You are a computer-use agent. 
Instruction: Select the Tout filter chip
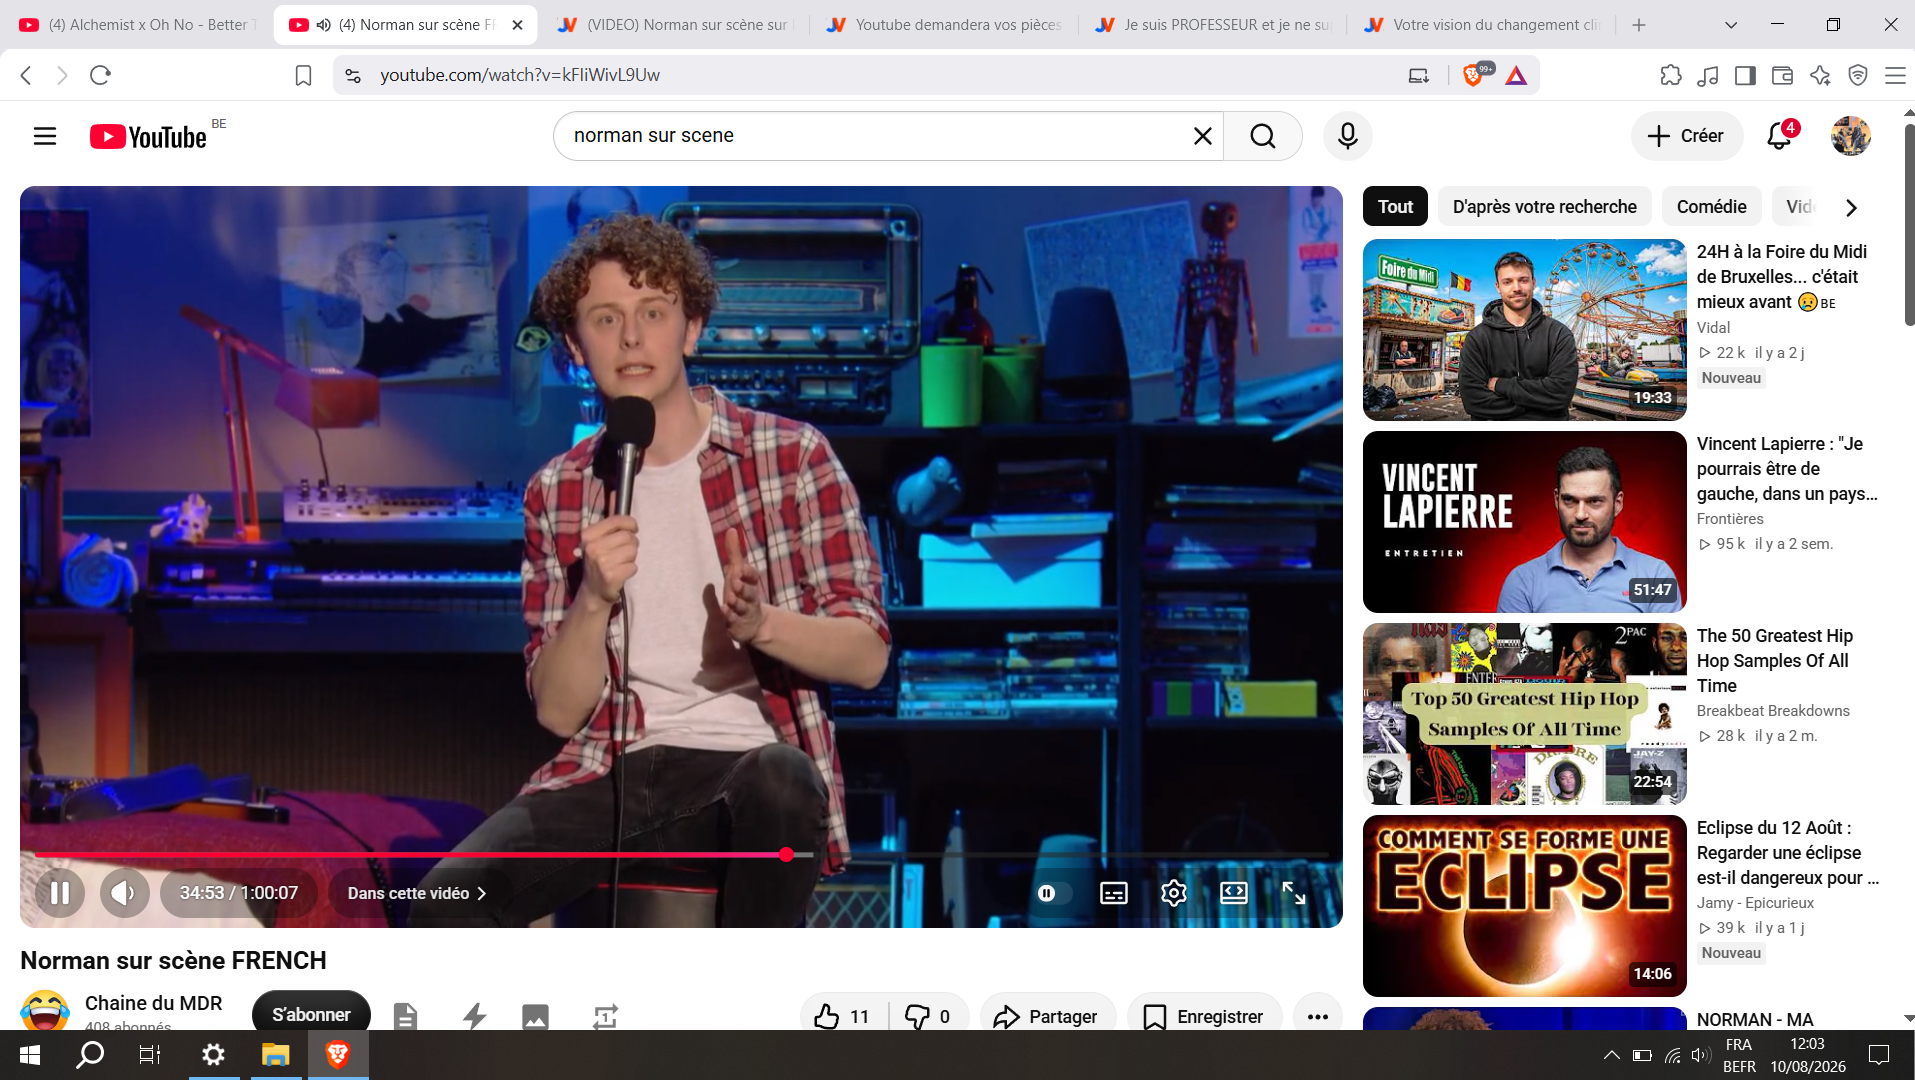(1395, 207)
